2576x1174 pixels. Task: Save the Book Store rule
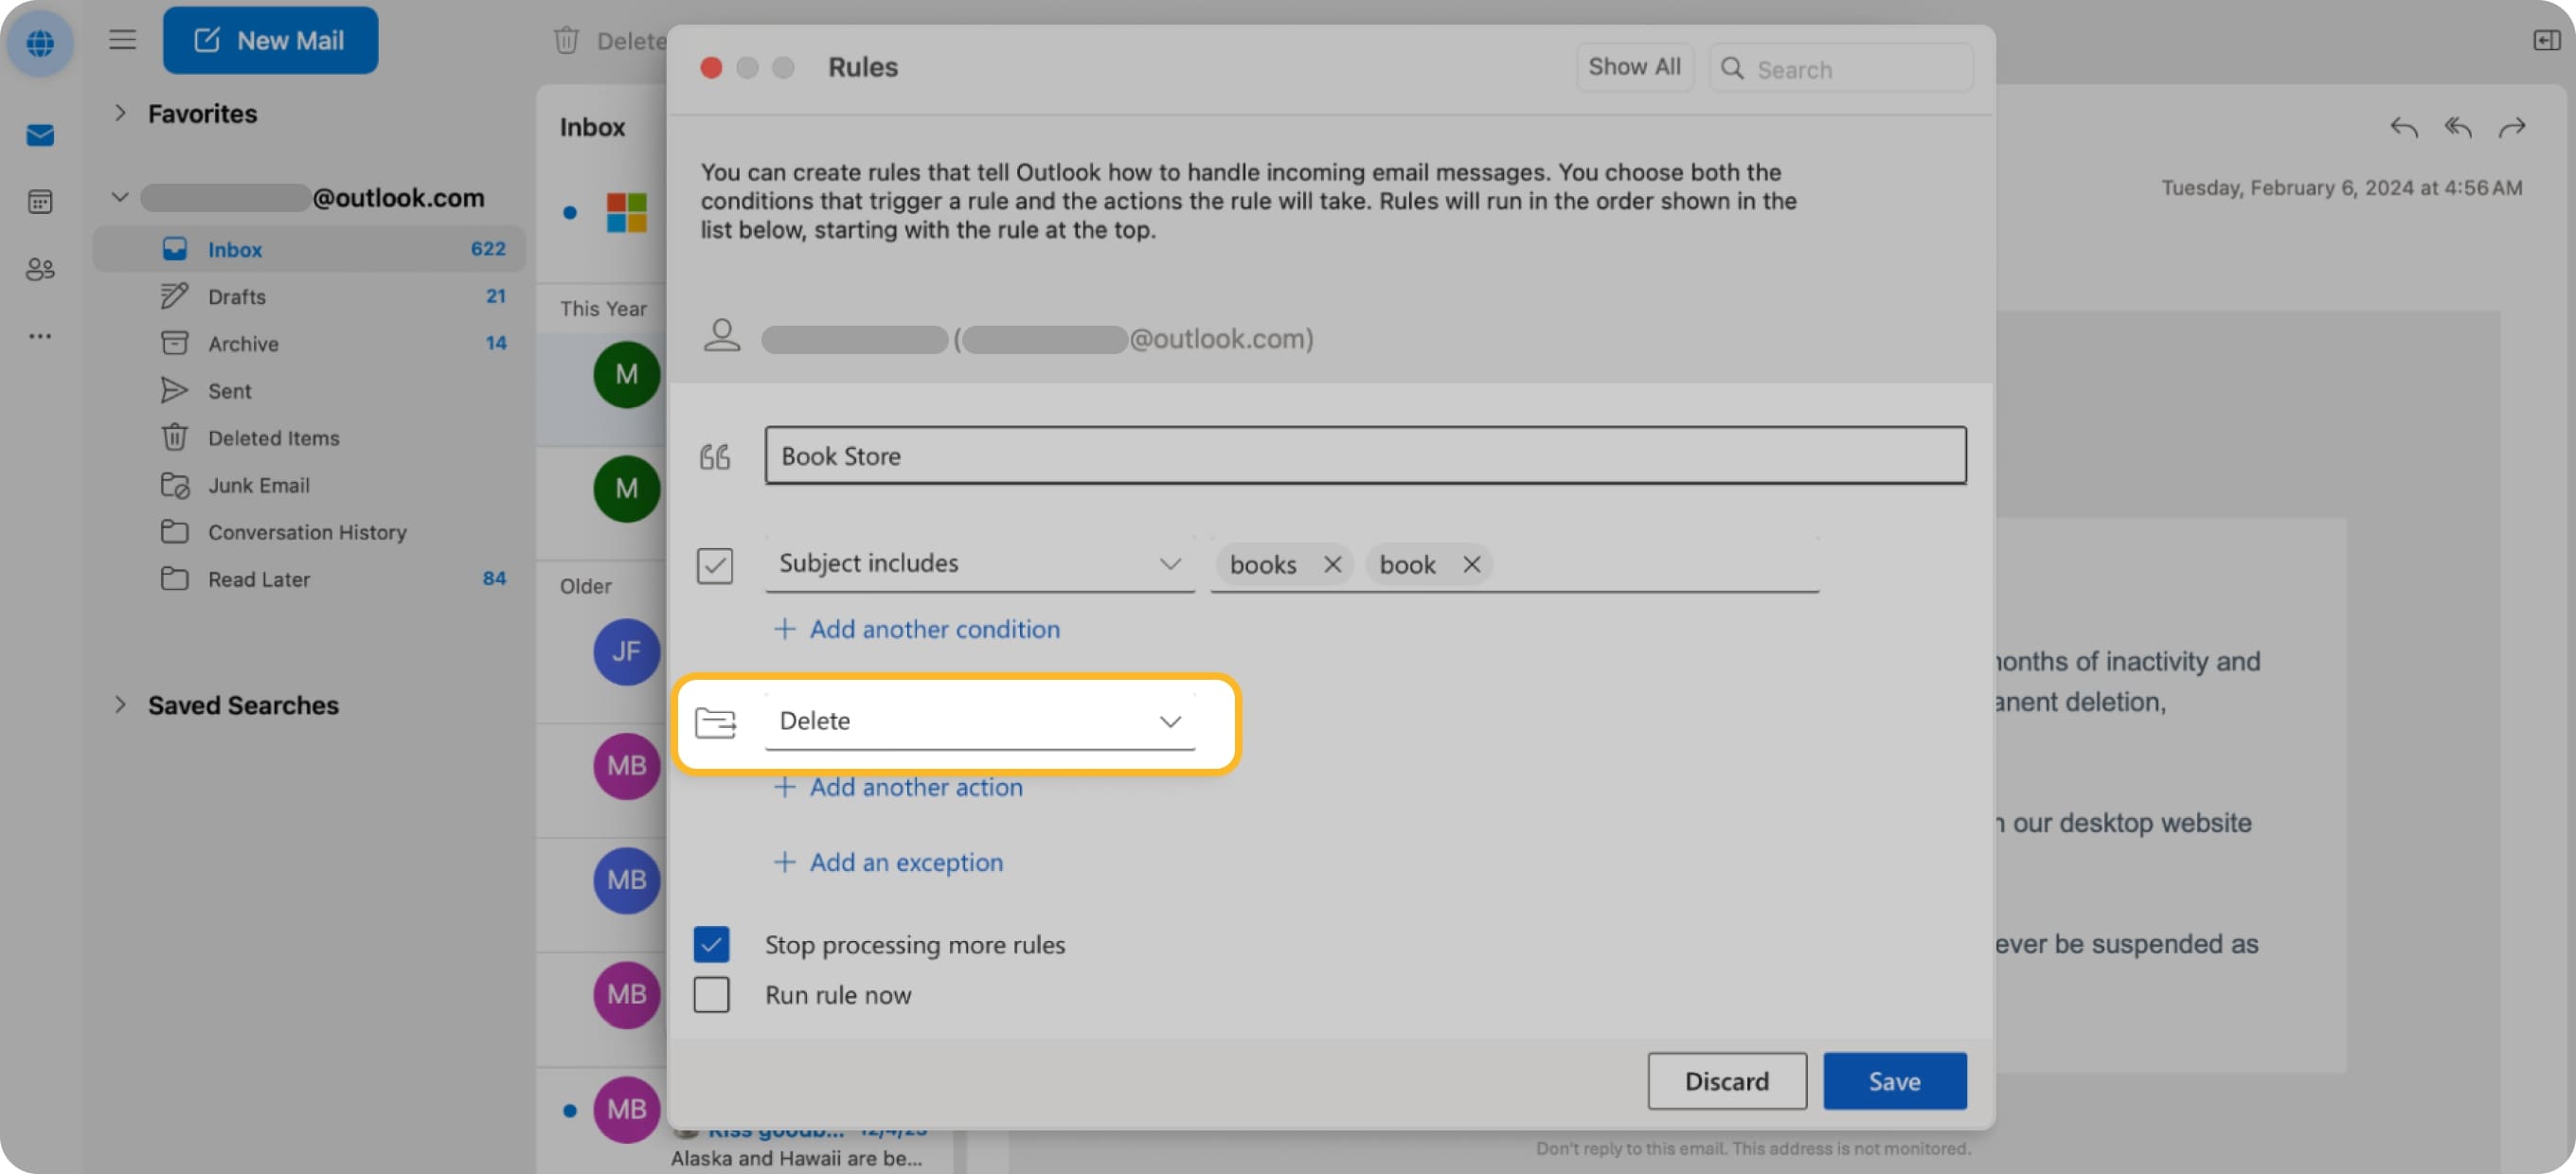pyautogui.click(x=1894, y=1081)
